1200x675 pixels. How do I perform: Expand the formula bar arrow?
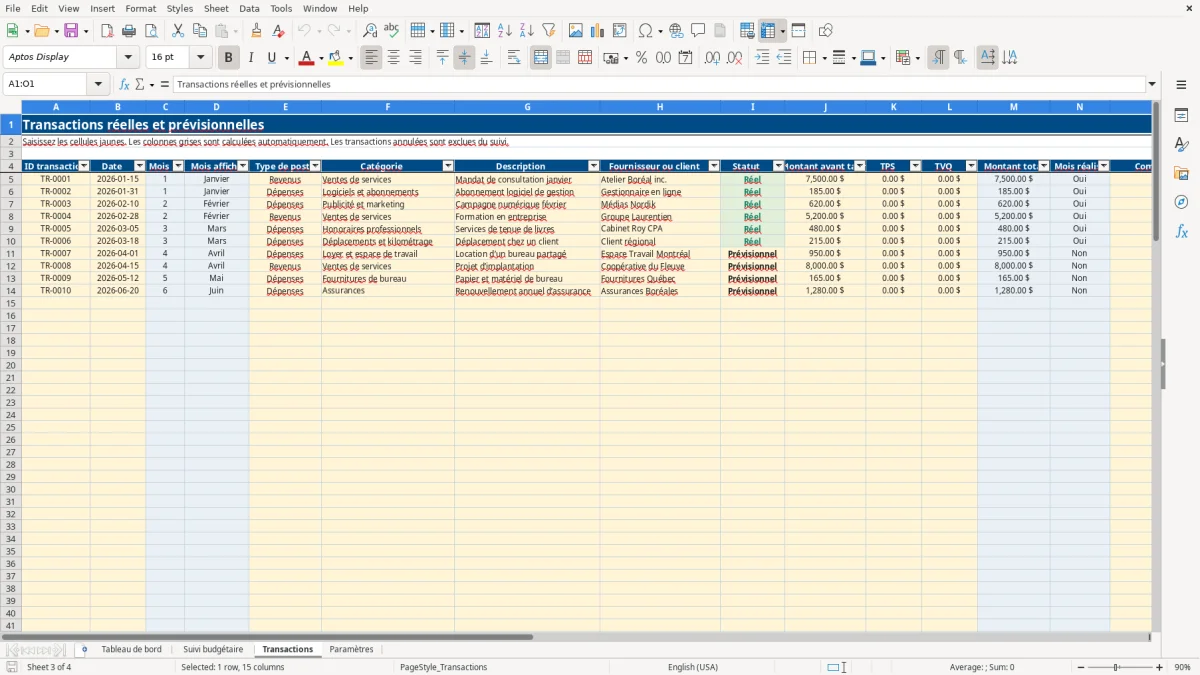(1152, 84)
